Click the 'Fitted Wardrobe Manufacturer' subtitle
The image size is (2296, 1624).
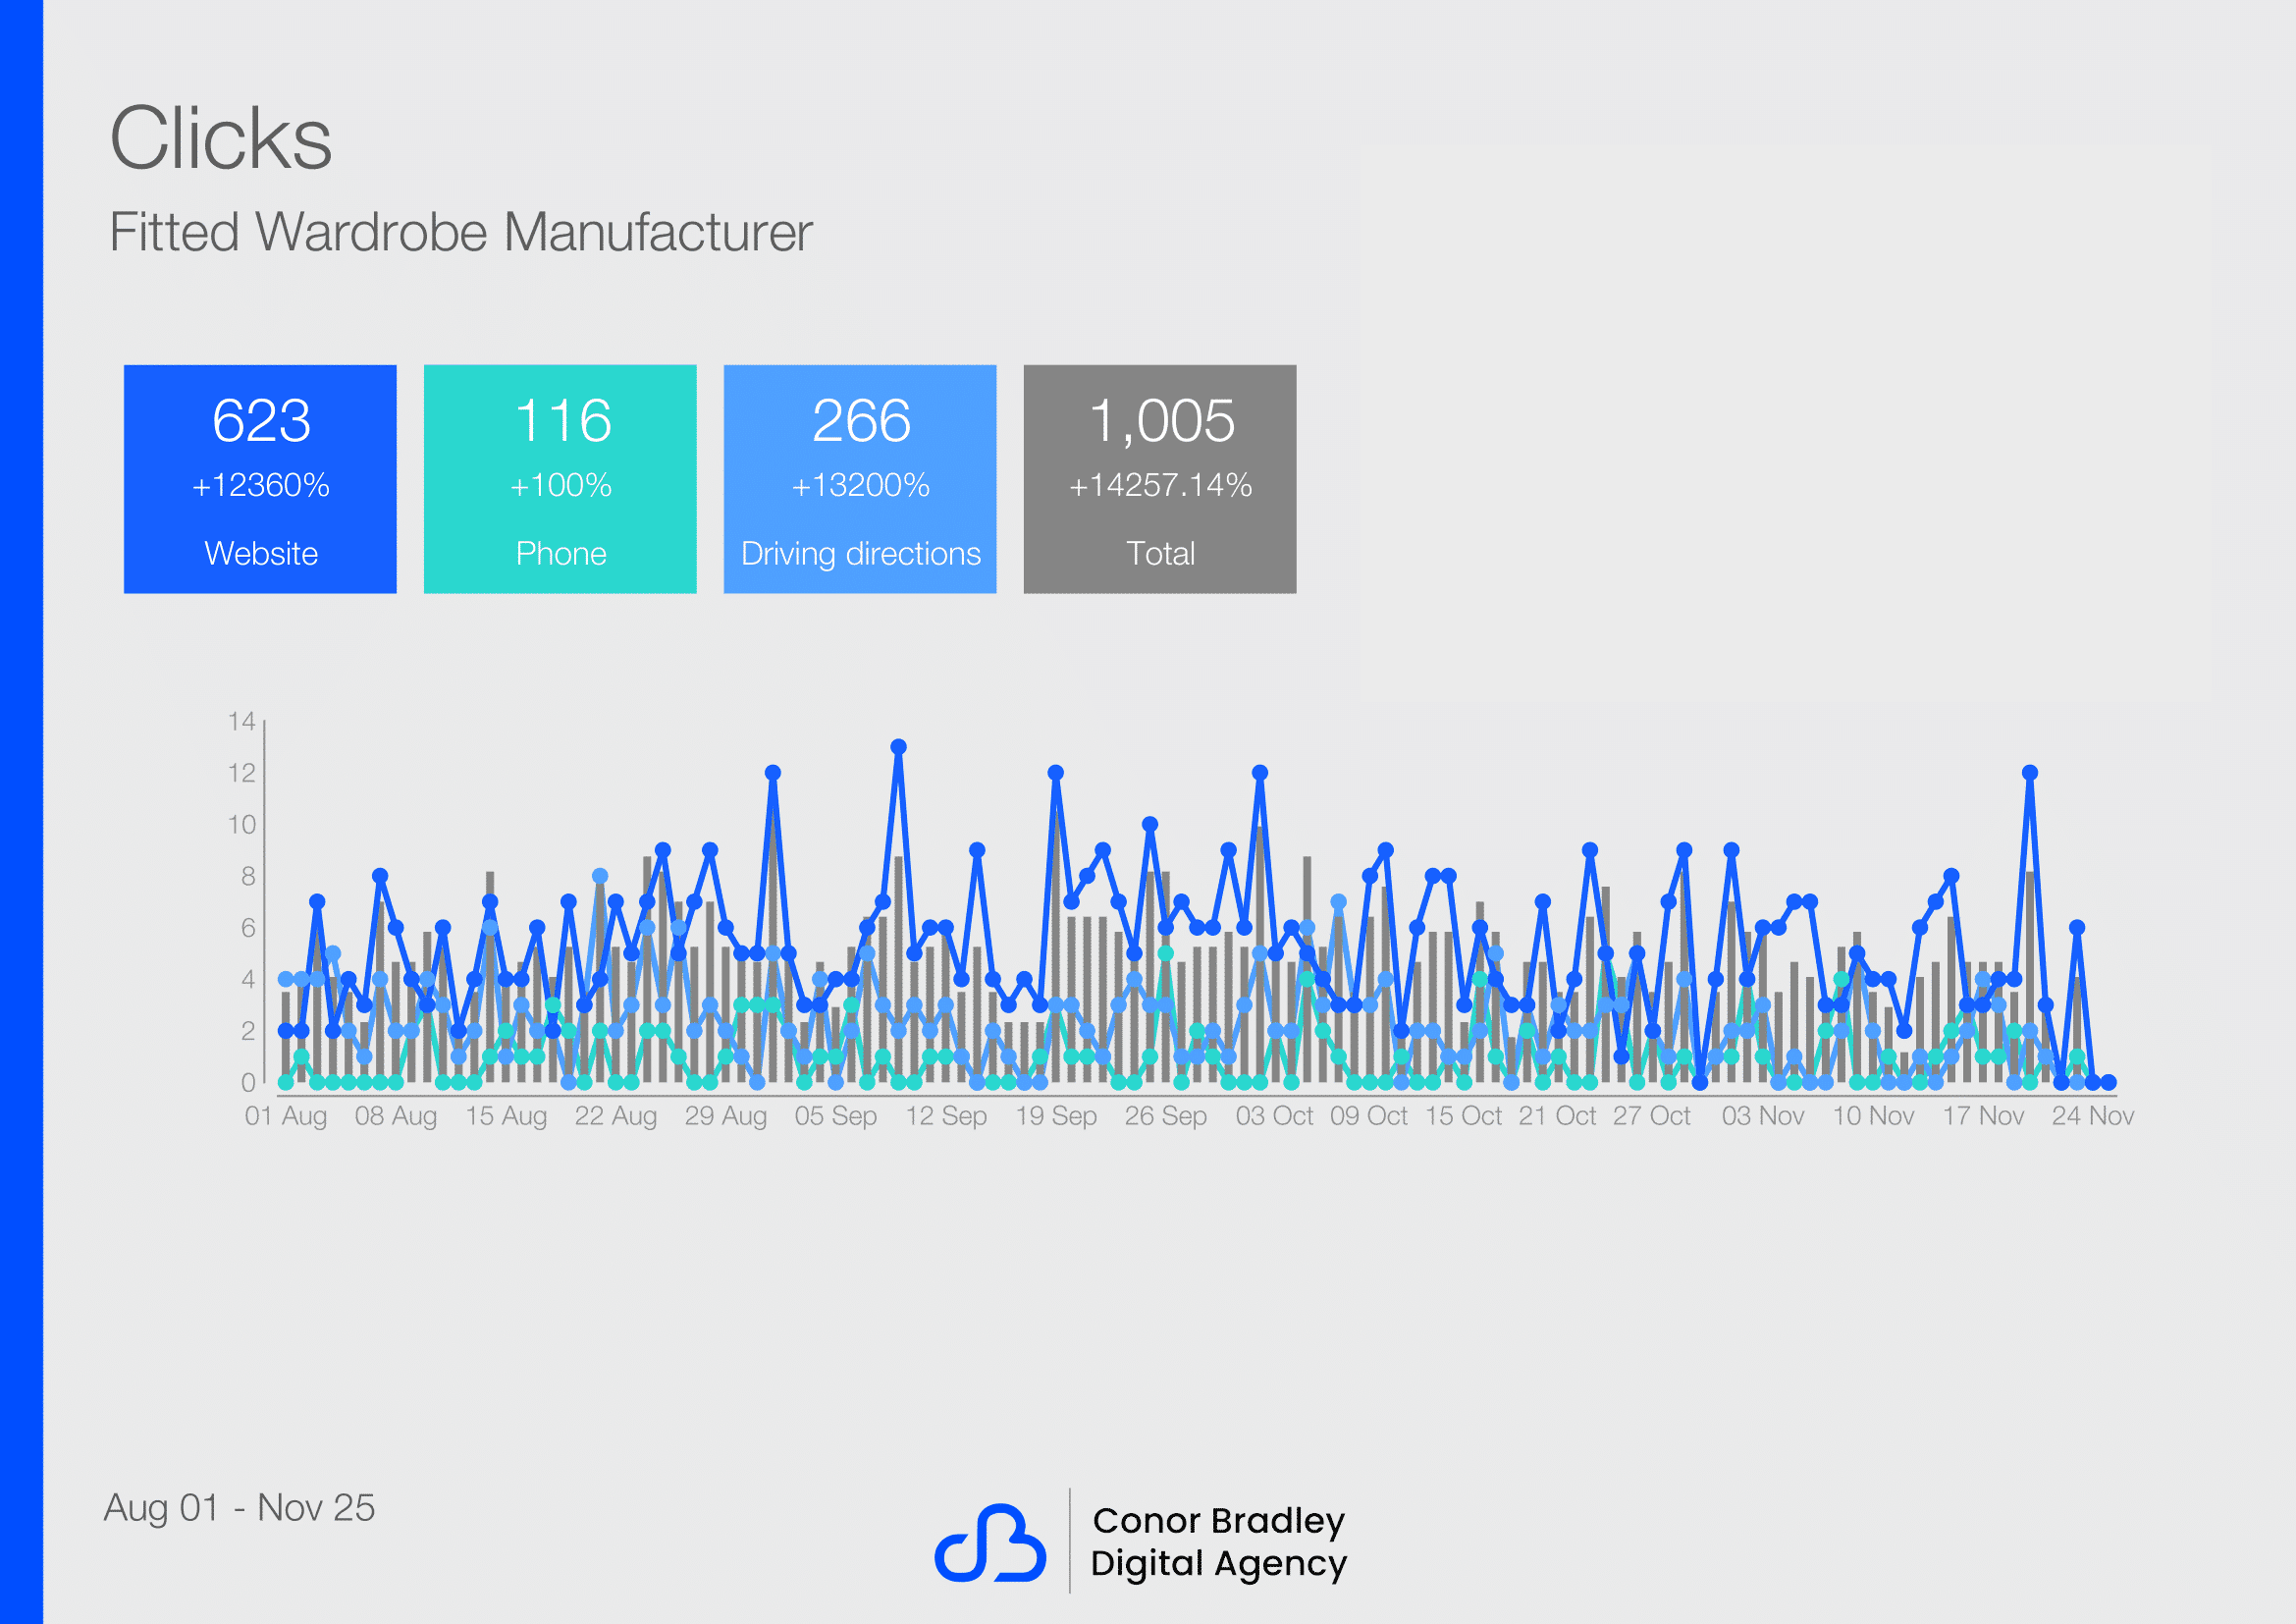461,232
